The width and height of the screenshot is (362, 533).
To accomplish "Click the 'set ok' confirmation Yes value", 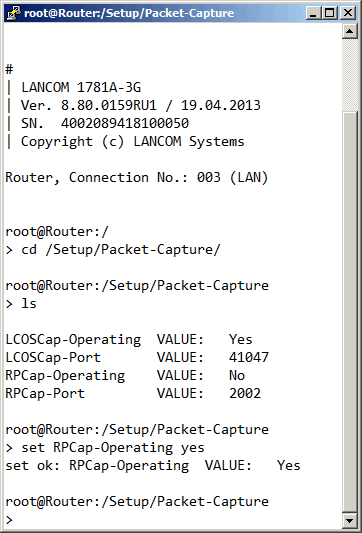I will (x=289, y=465).
